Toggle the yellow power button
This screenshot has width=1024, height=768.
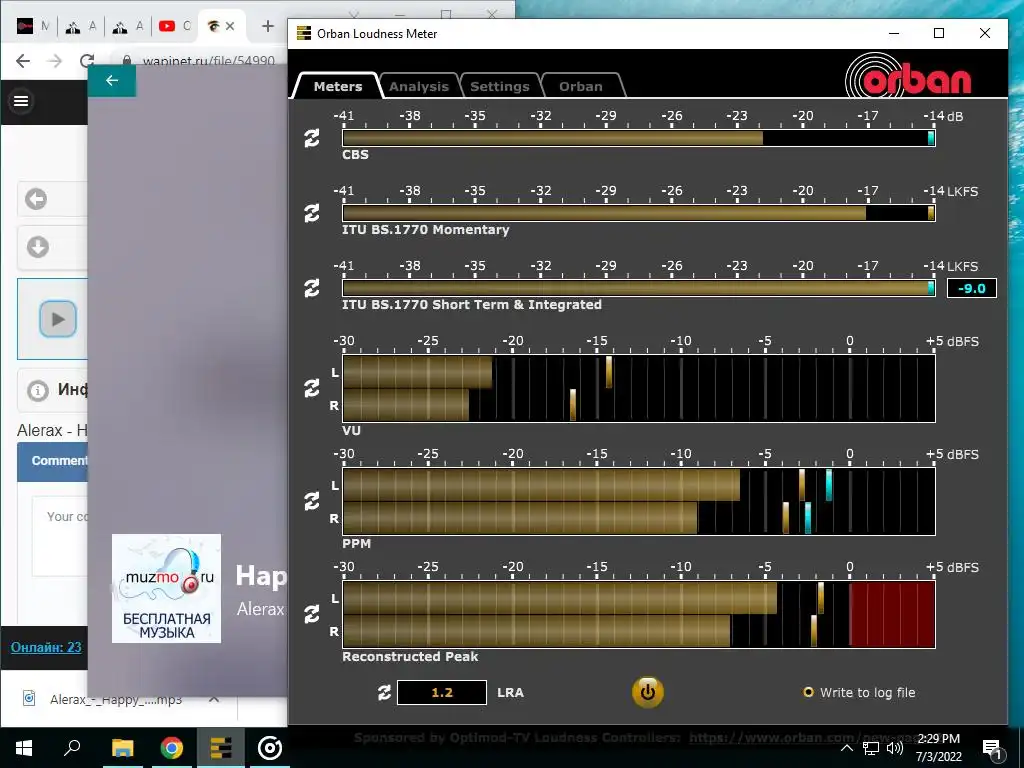(647, 692)
